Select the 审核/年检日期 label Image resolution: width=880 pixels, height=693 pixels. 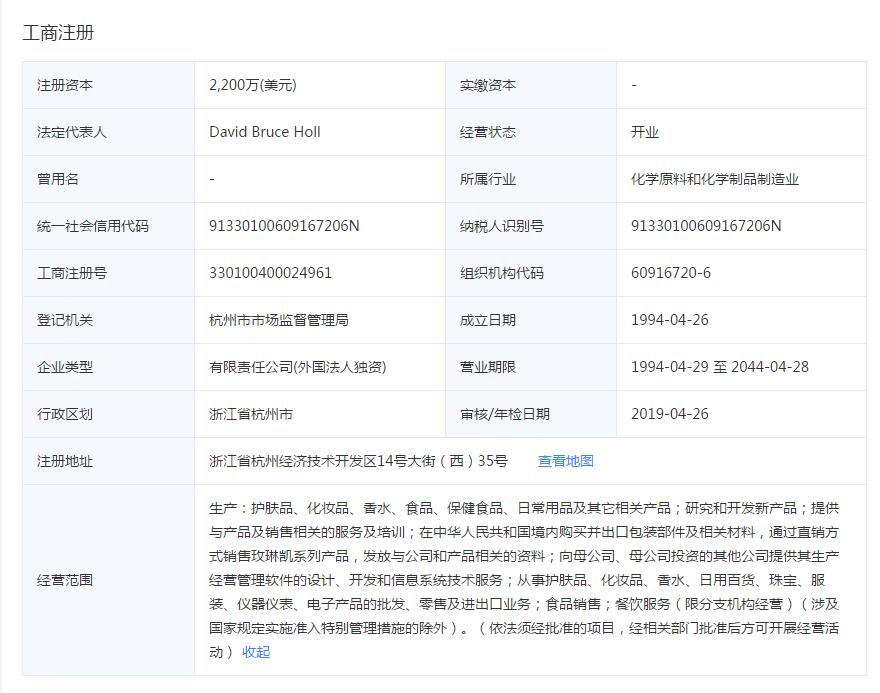coord(505,414)
